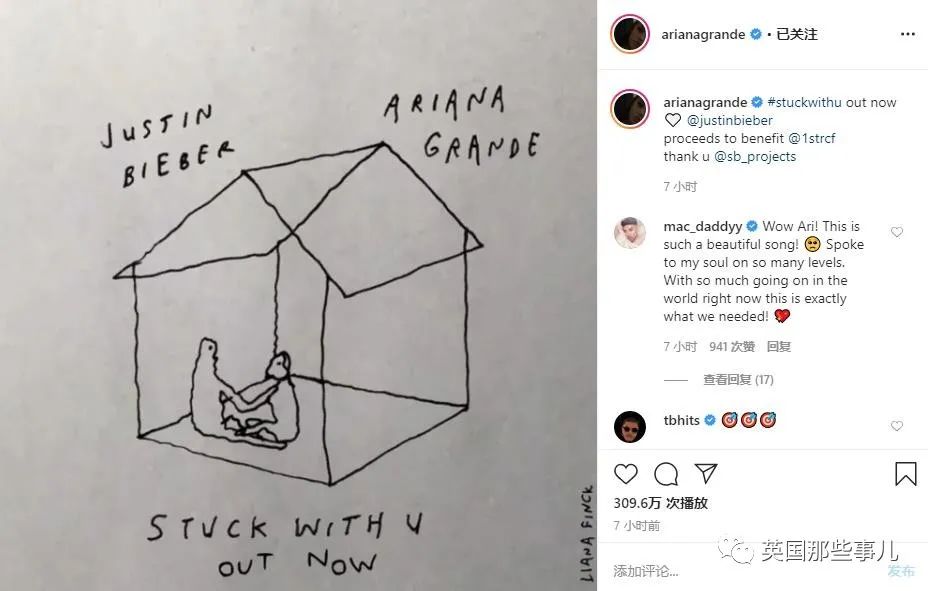Image resolution: width=928 pixels, height=591 pixels.
Task: Open the comment bubble icon
Action: [x=666, y=474]
